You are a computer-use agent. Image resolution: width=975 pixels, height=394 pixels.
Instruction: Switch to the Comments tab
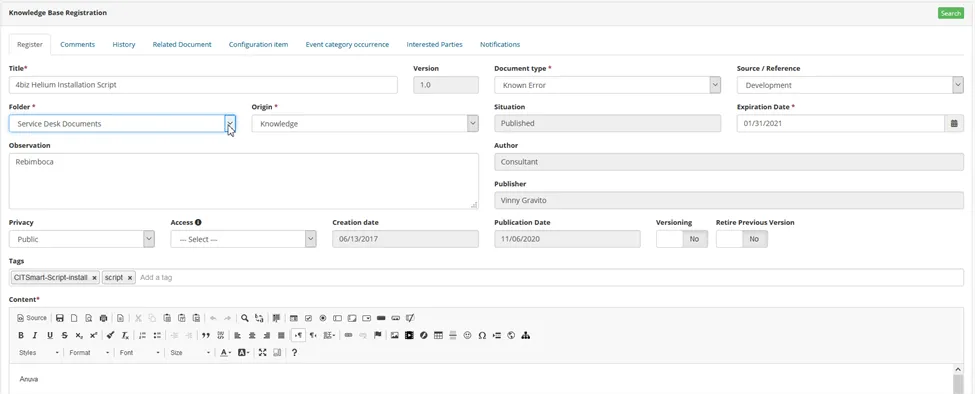coord(78,45)
